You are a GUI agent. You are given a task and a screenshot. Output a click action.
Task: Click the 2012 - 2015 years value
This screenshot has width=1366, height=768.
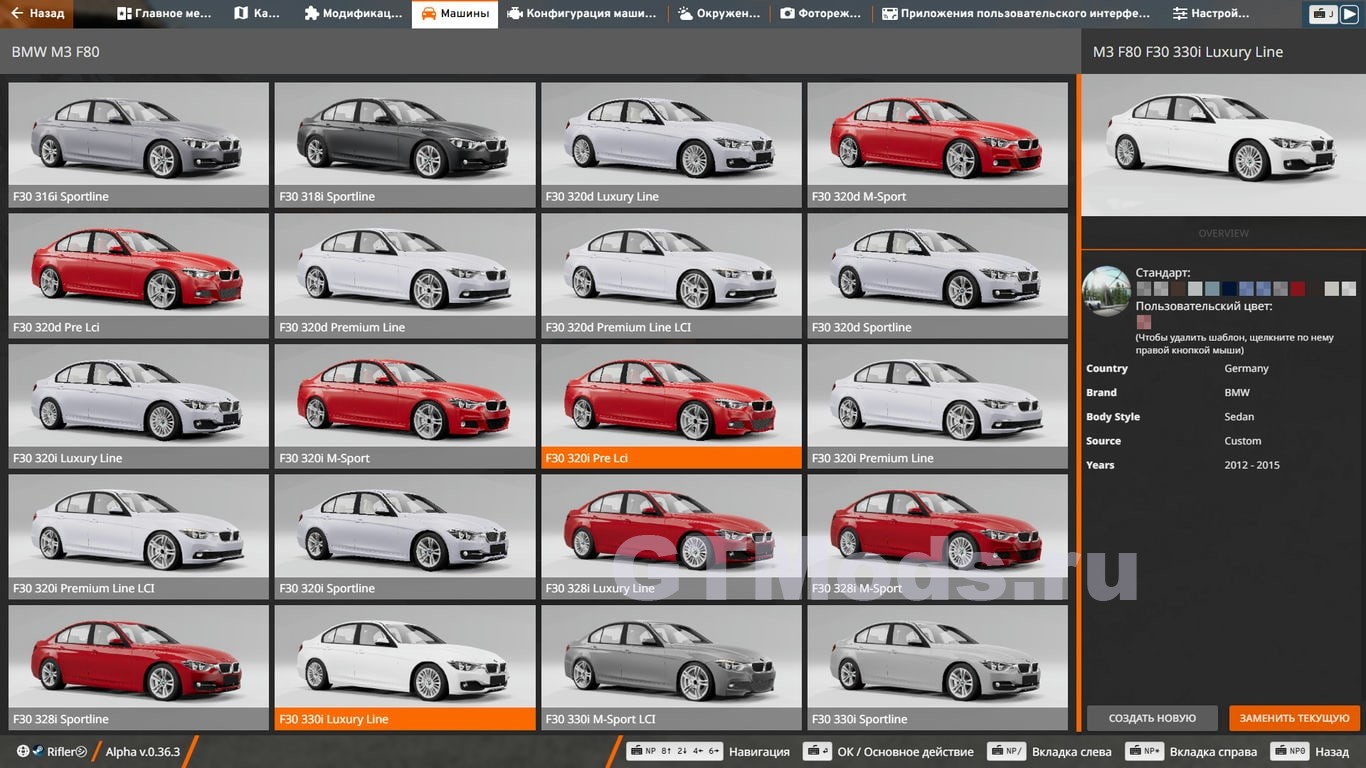tap(1252, 465)
